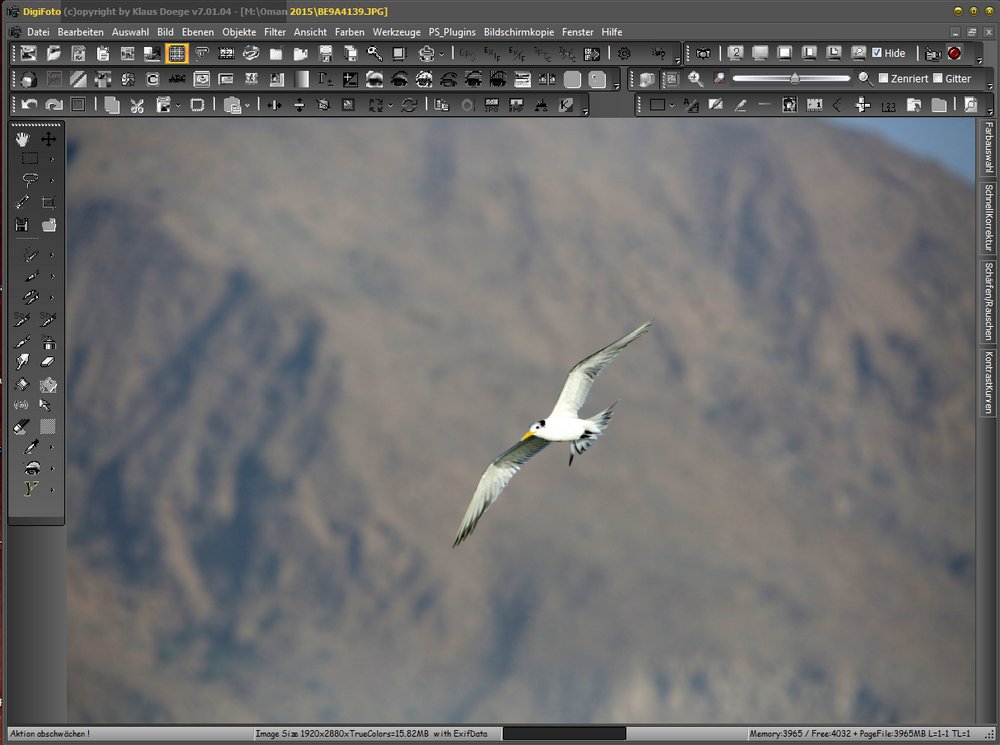Expand the rectangle shape dropdown arrow
The image size is (1000, 745).
(672, 105)
